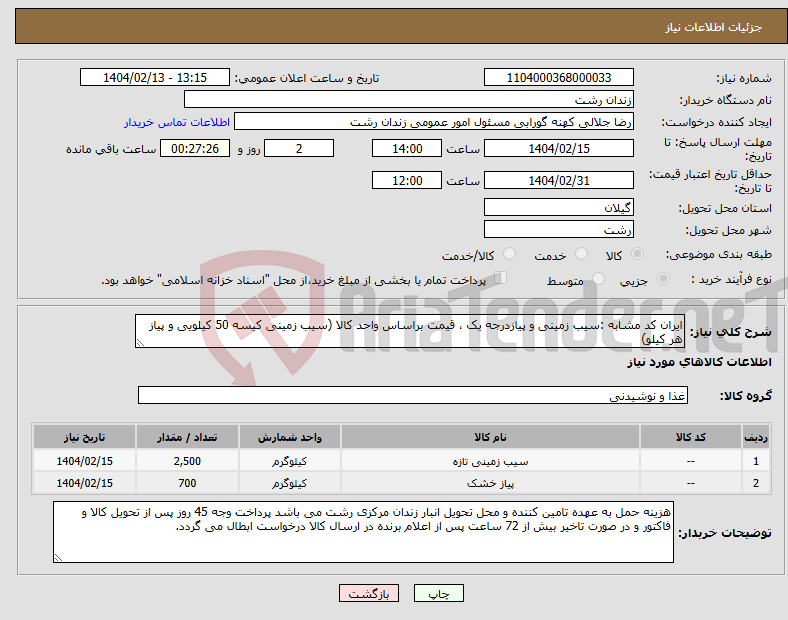Screen dimensions: 788x620
Task: Click the چاپ print button
Action: click(439, 593)
